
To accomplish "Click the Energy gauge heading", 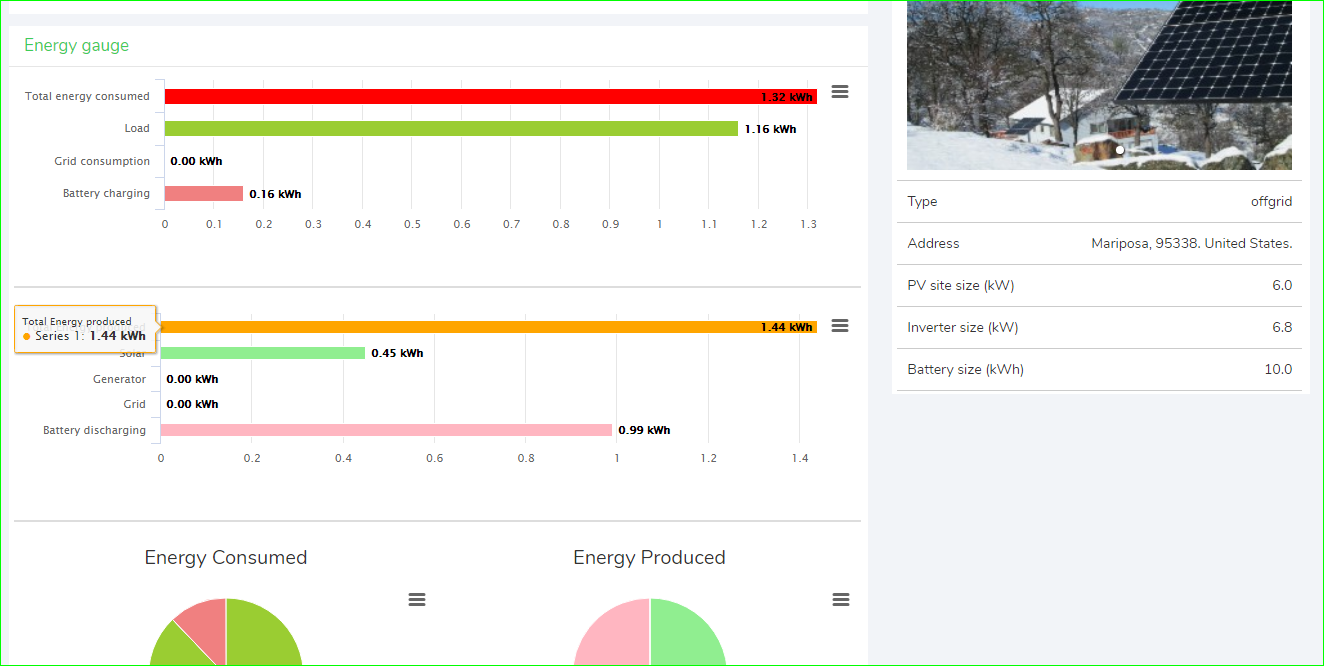I will (x=76, y=45).
